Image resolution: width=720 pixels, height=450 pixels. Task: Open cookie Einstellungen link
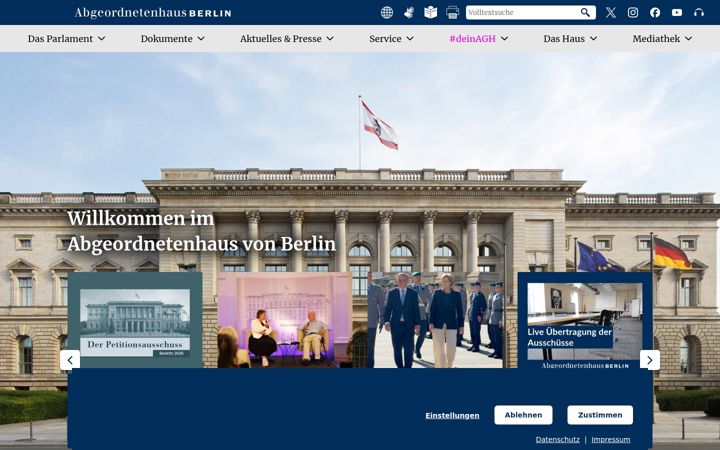(452, 416)
